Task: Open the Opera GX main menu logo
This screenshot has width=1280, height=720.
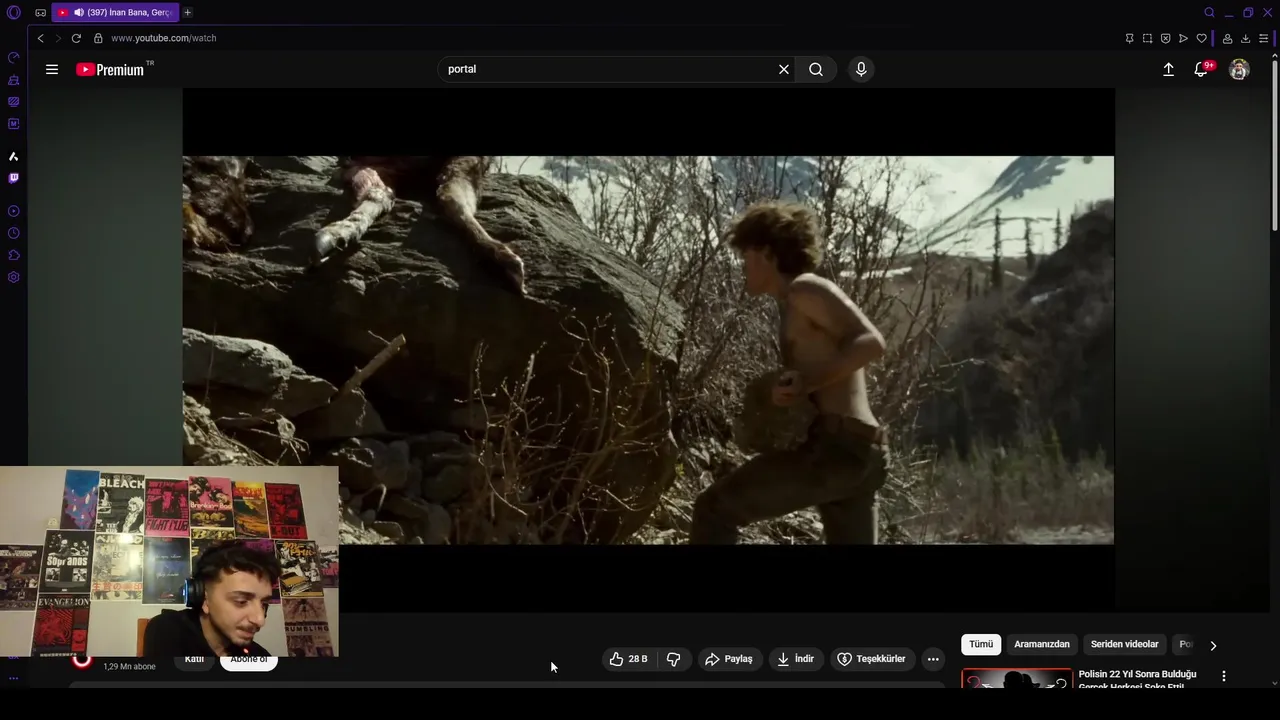Action: [13, 13]
